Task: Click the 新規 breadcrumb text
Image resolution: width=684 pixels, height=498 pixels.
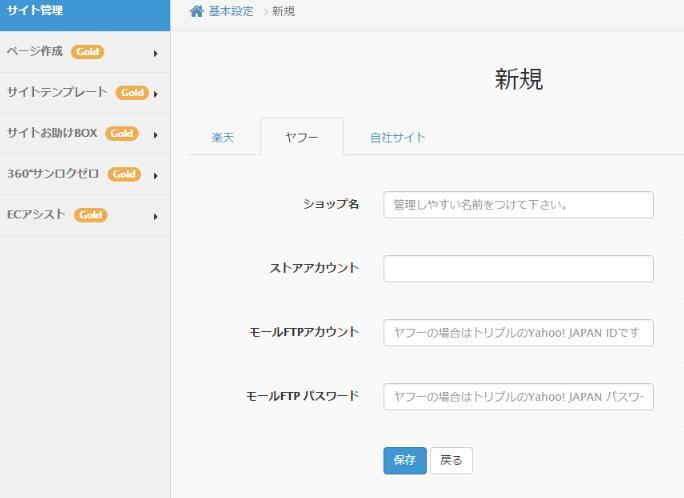Action: click(284, 11)
